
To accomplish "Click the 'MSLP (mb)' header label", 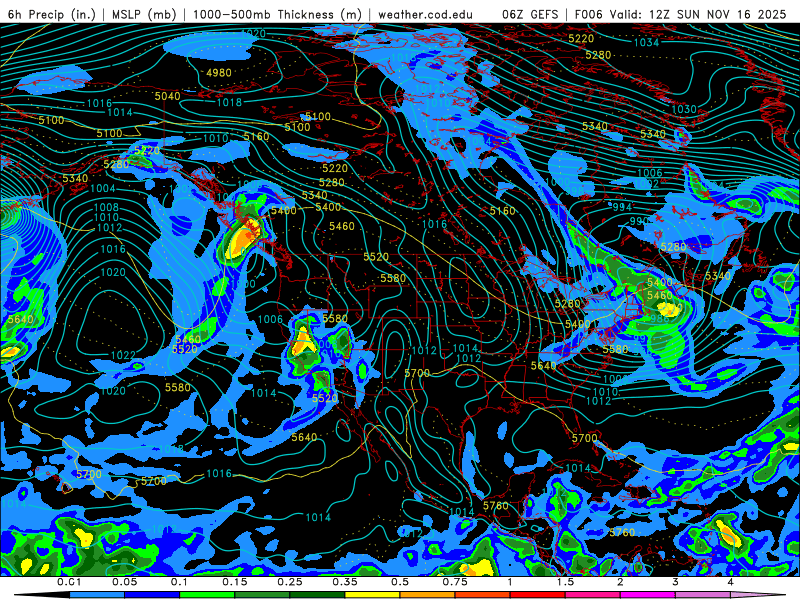I will click(x=144, y=14).
